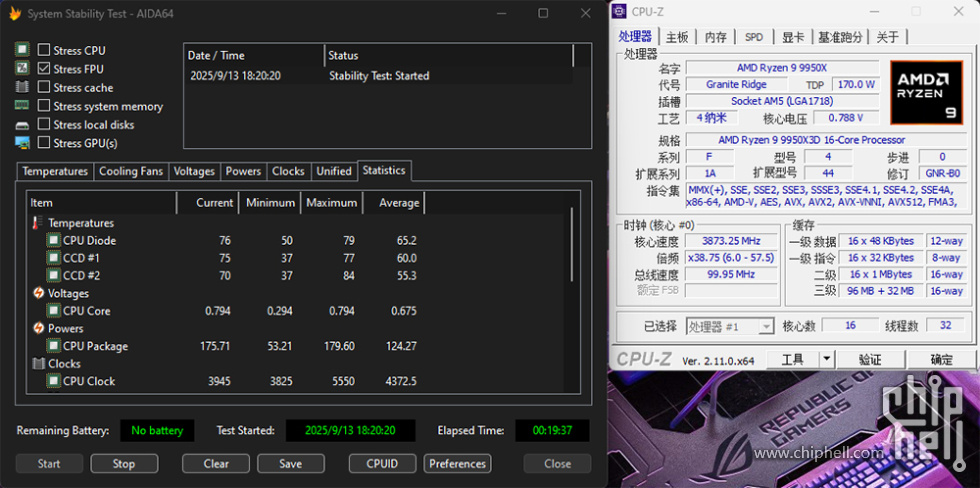Click the AMD Ryzen 9 logo
Screen dimensions: 980x488
click(926, 91)
